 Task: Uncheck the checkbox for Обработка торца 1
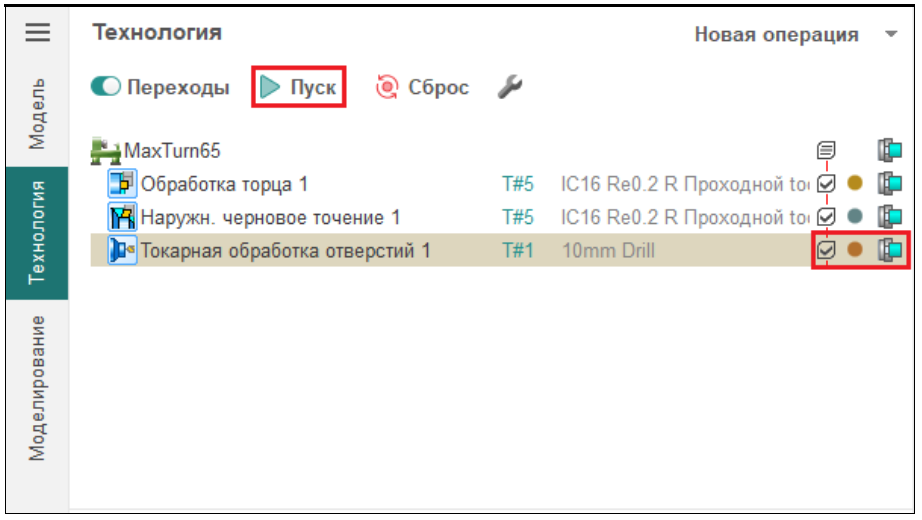pos(826,184)
